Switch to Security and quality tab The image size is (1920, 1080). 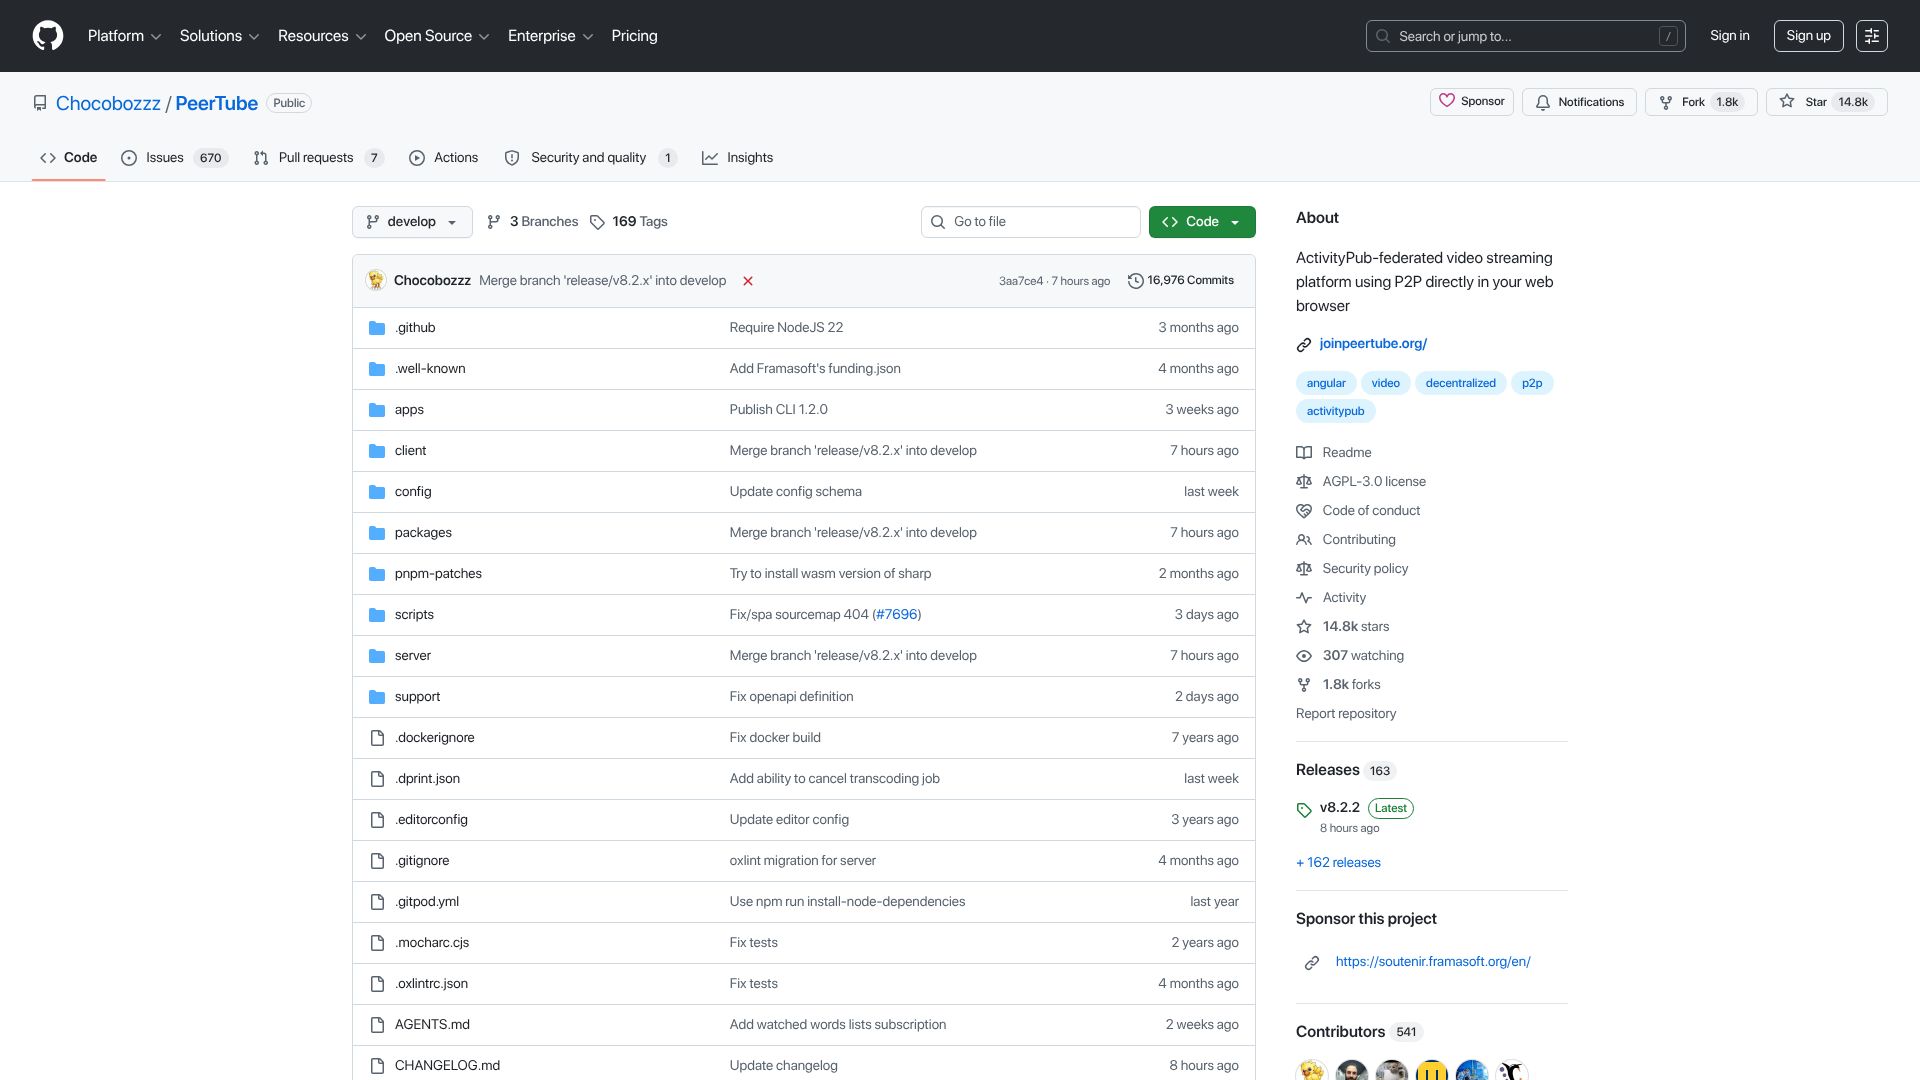(x=590, y=158)
